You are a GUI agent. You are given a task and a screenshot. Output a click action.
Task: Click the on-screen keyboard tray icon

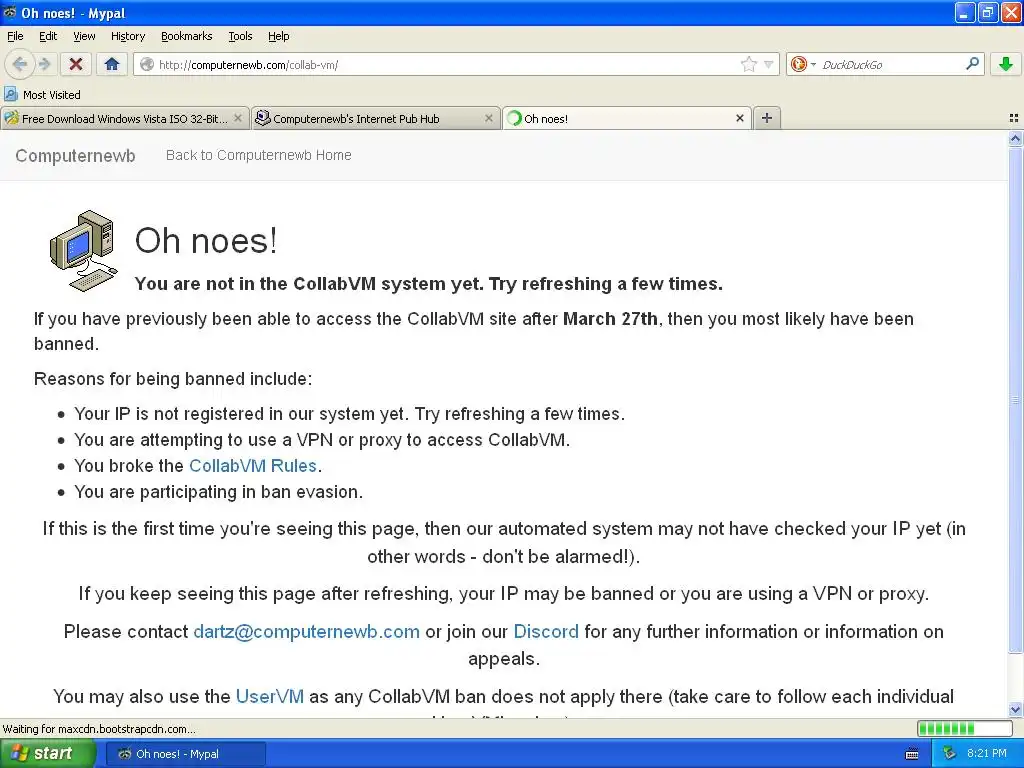912,754
